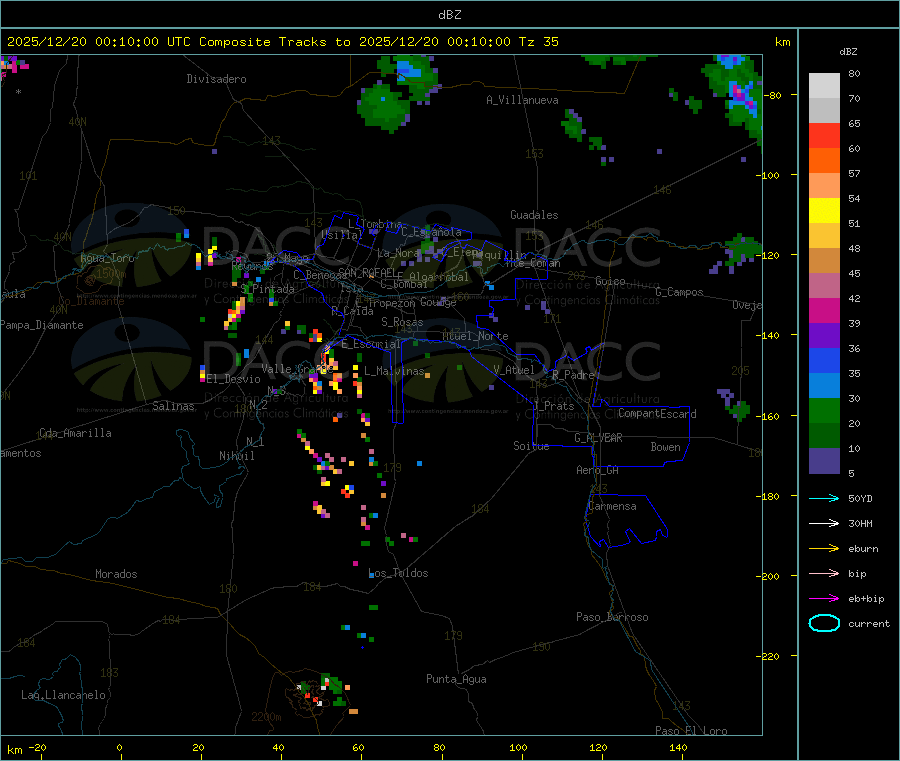Click the Soitue map label
Viewport: 900px width, 761px height.
click(531, 446)
